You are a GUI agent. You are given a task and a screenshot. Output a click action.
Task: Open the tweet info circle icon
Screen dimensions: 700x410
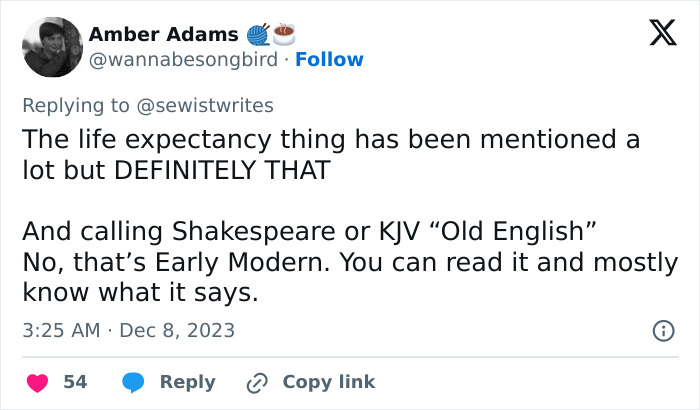(662, 330)
